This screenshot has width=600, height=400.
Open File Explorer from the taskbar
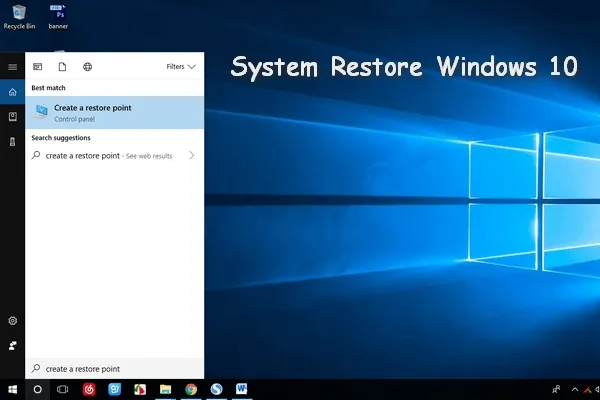(x=165, y=388)
